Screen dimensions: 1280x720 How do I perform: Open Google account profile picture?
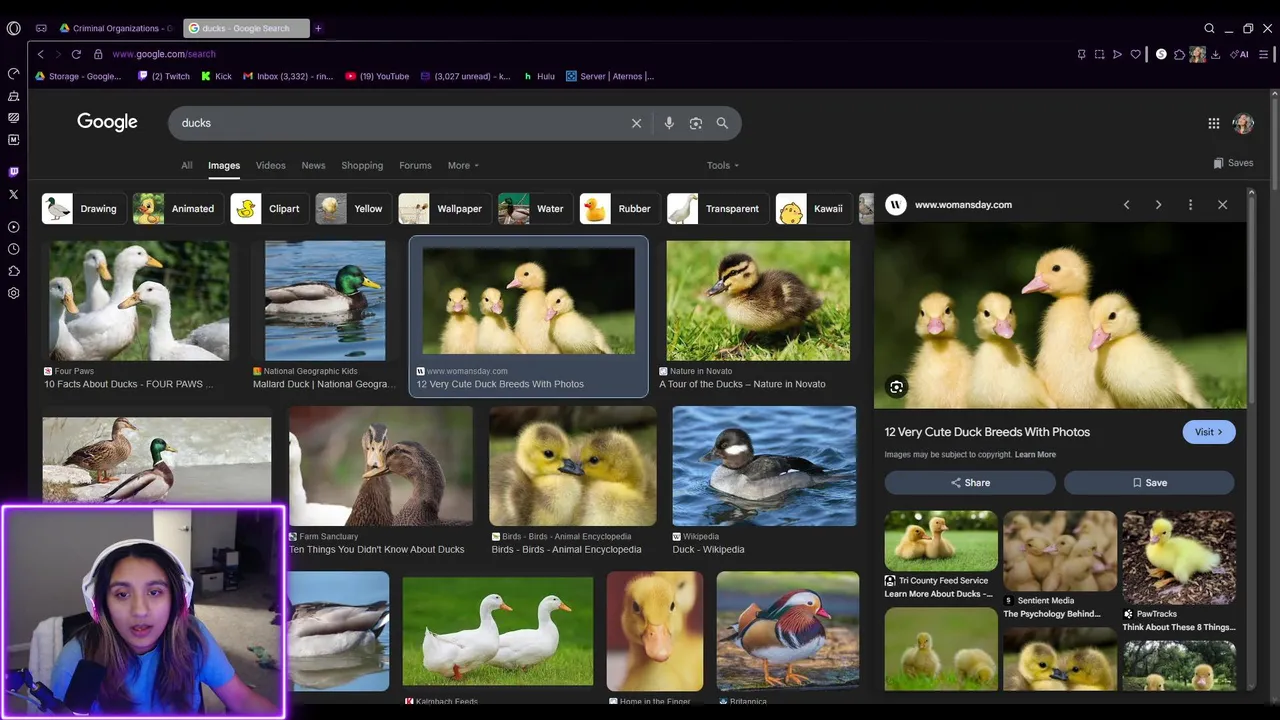click(1243, 123)
